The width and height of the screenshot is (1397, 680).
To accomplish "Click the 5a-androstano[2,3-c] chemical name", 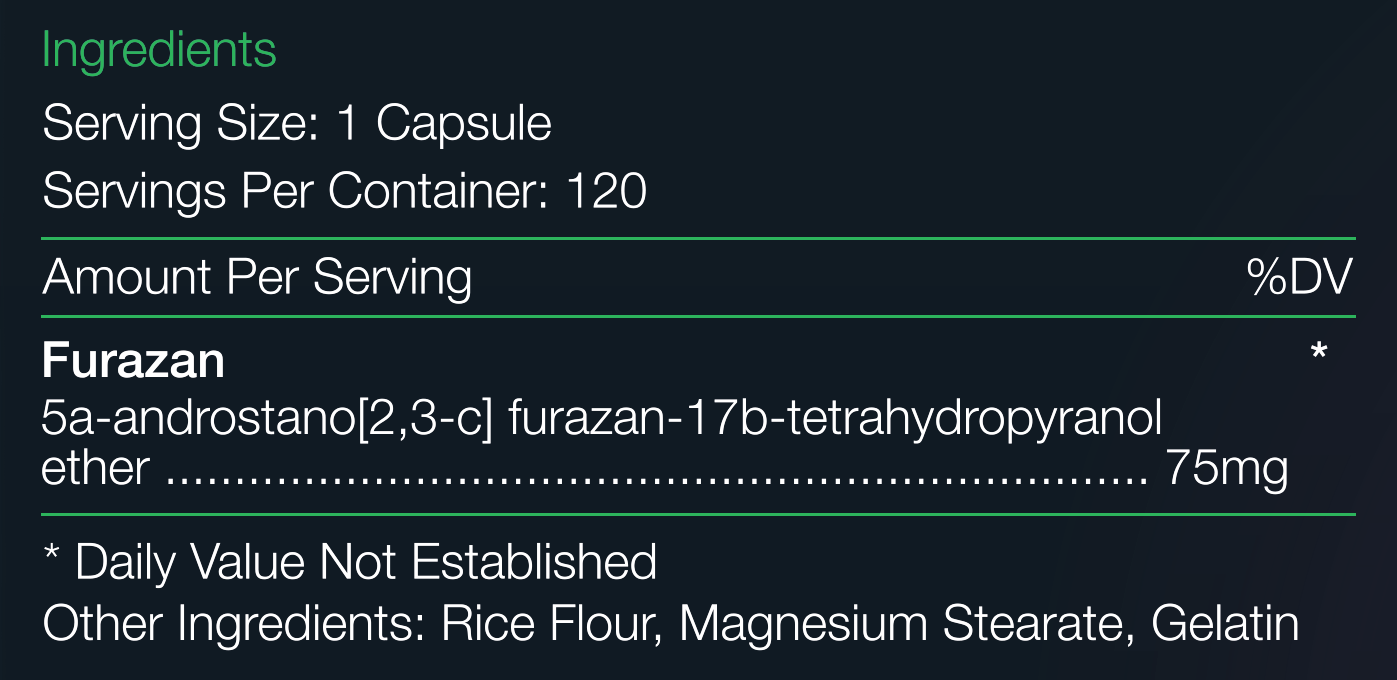I will (268, 420).
